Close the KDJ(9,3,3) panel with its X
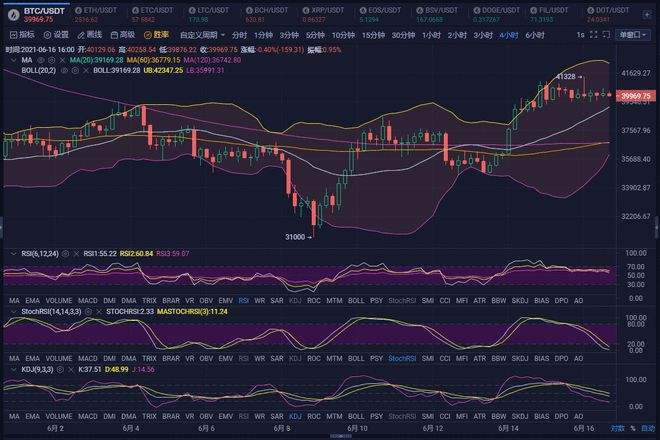Viewport: 660px width, 440px height. click(71, 370)
